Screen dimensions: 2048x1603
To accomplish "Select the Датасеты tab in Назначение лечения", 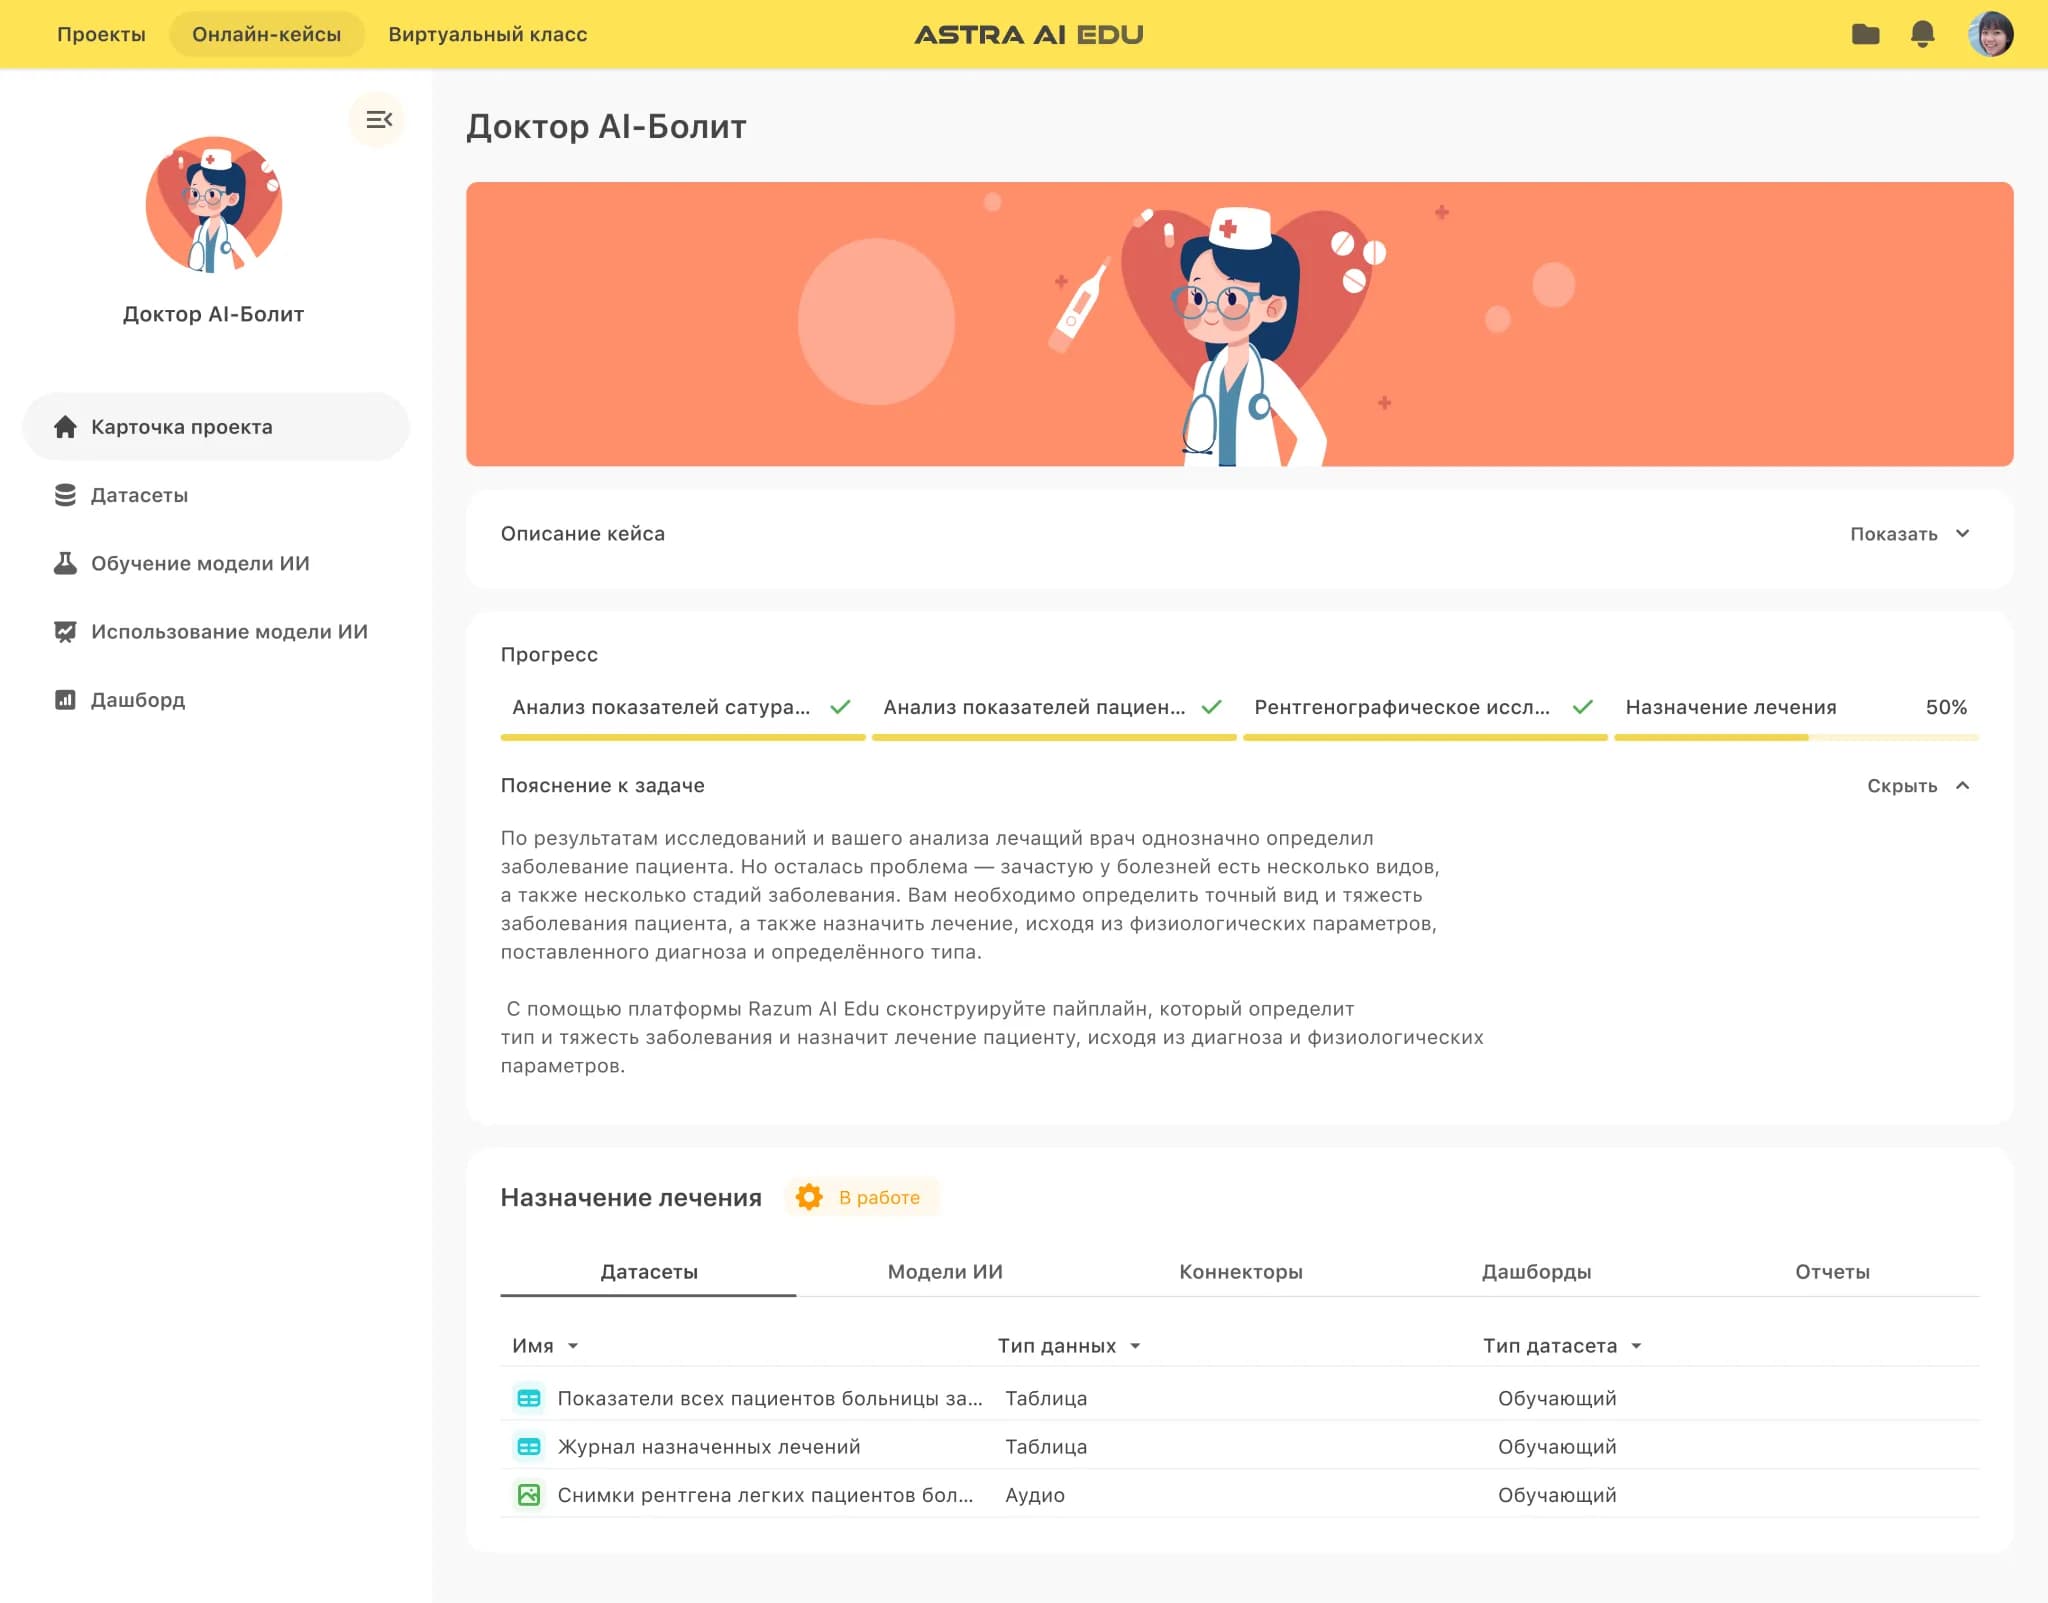I will (x=648, y=1272).
